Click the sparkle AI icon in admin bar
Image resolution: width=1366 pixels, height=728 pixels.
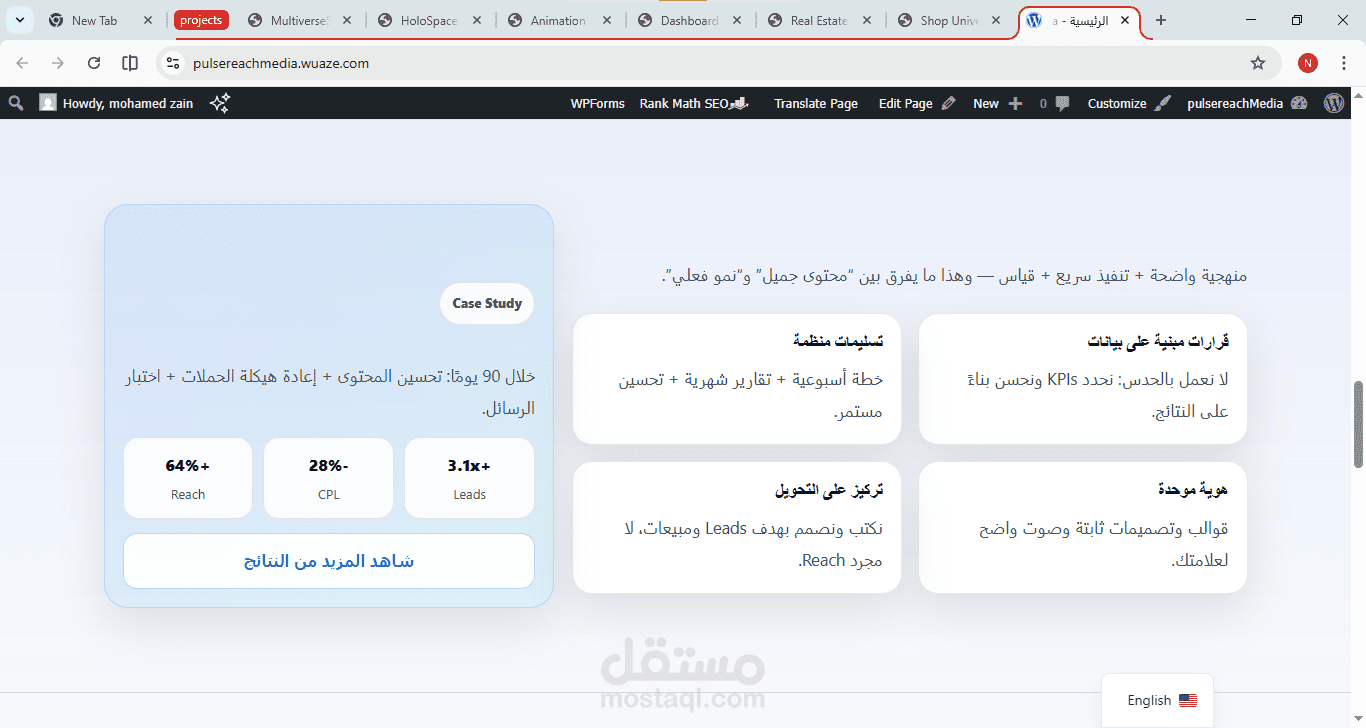(x=220, y=103)
